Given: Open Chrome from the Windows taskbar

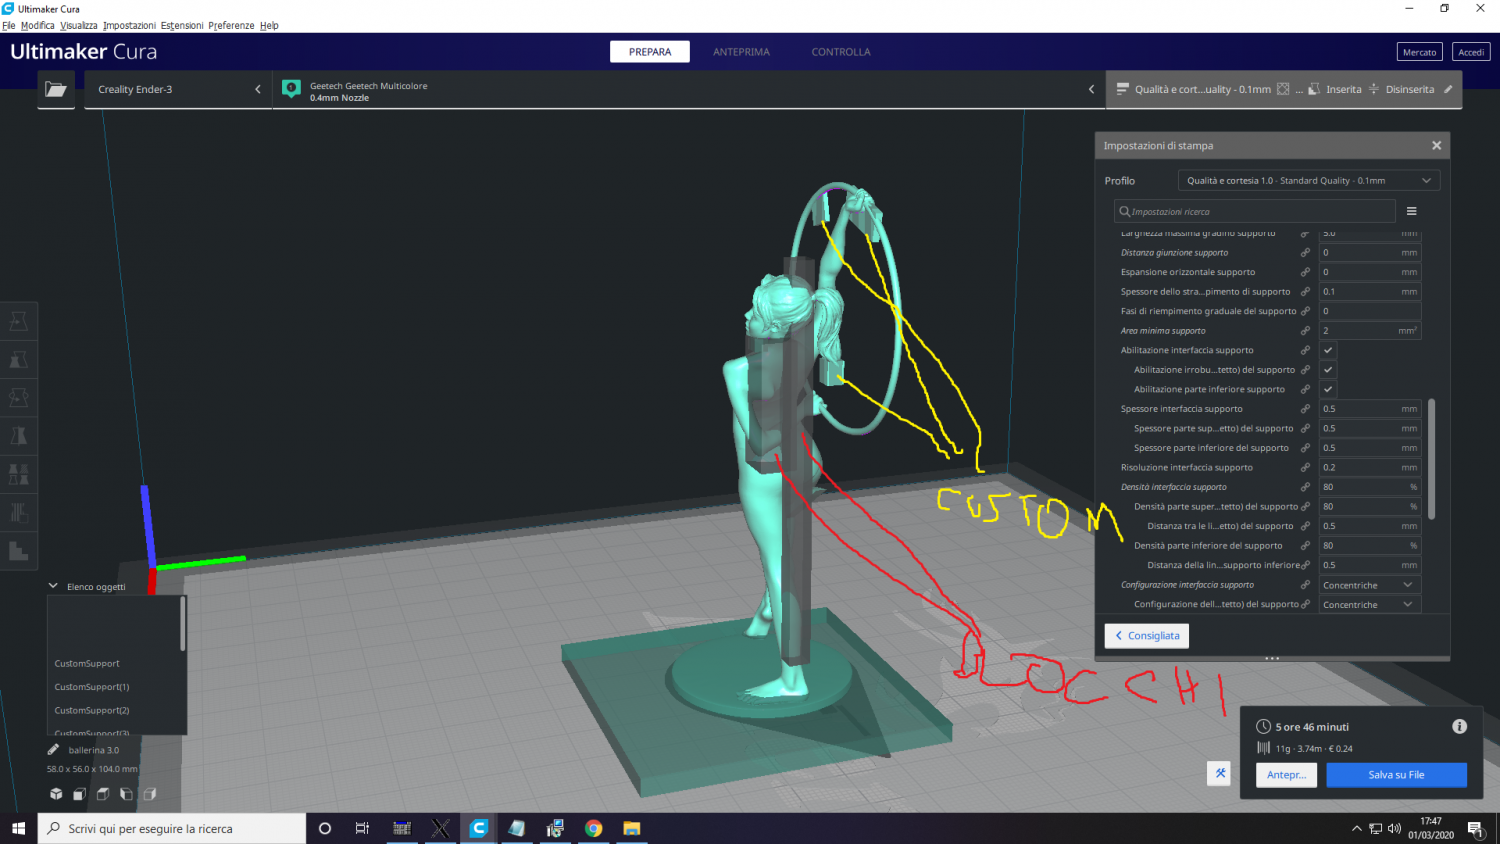Looking at the screenshot, I should [x=593, y=828].
